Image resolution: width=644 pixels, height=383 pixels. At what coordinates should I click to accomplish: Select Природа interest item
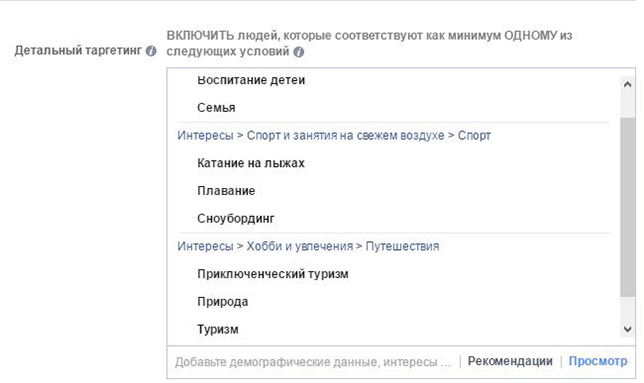point(222,302)
